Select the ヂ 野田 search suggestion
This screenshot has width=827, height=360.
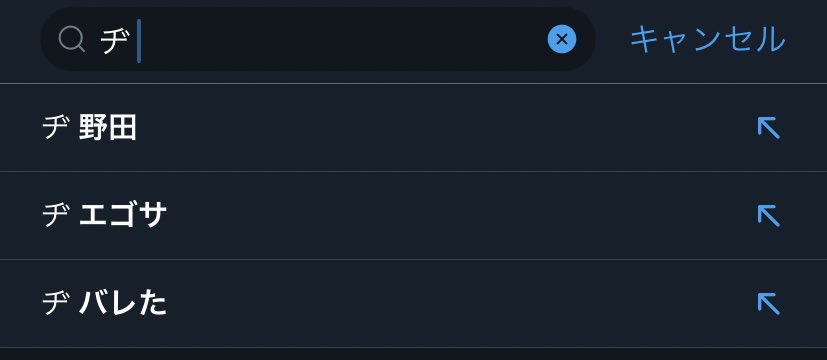[x=414, y=128]
